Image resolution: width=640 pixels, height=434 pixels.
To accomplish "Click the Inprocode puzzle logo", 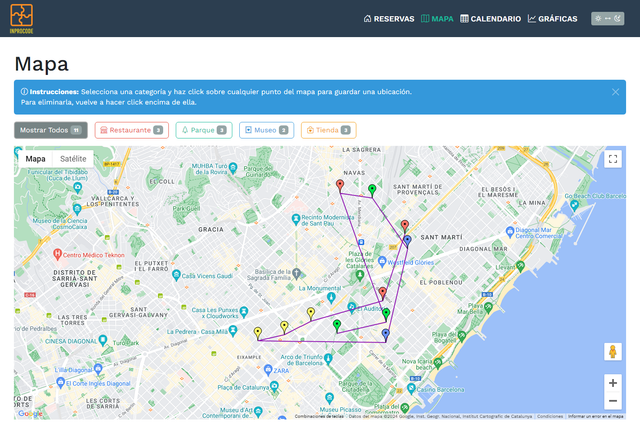I will tap(22, 18).
